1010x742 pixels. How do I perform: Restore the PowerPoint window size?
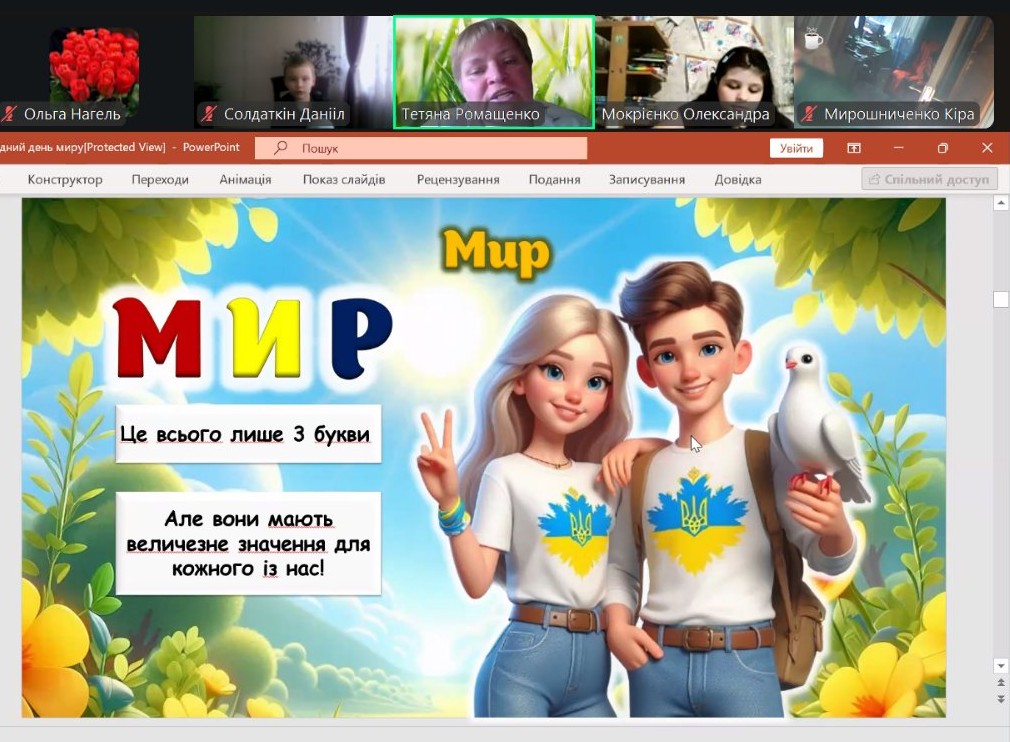942,148
